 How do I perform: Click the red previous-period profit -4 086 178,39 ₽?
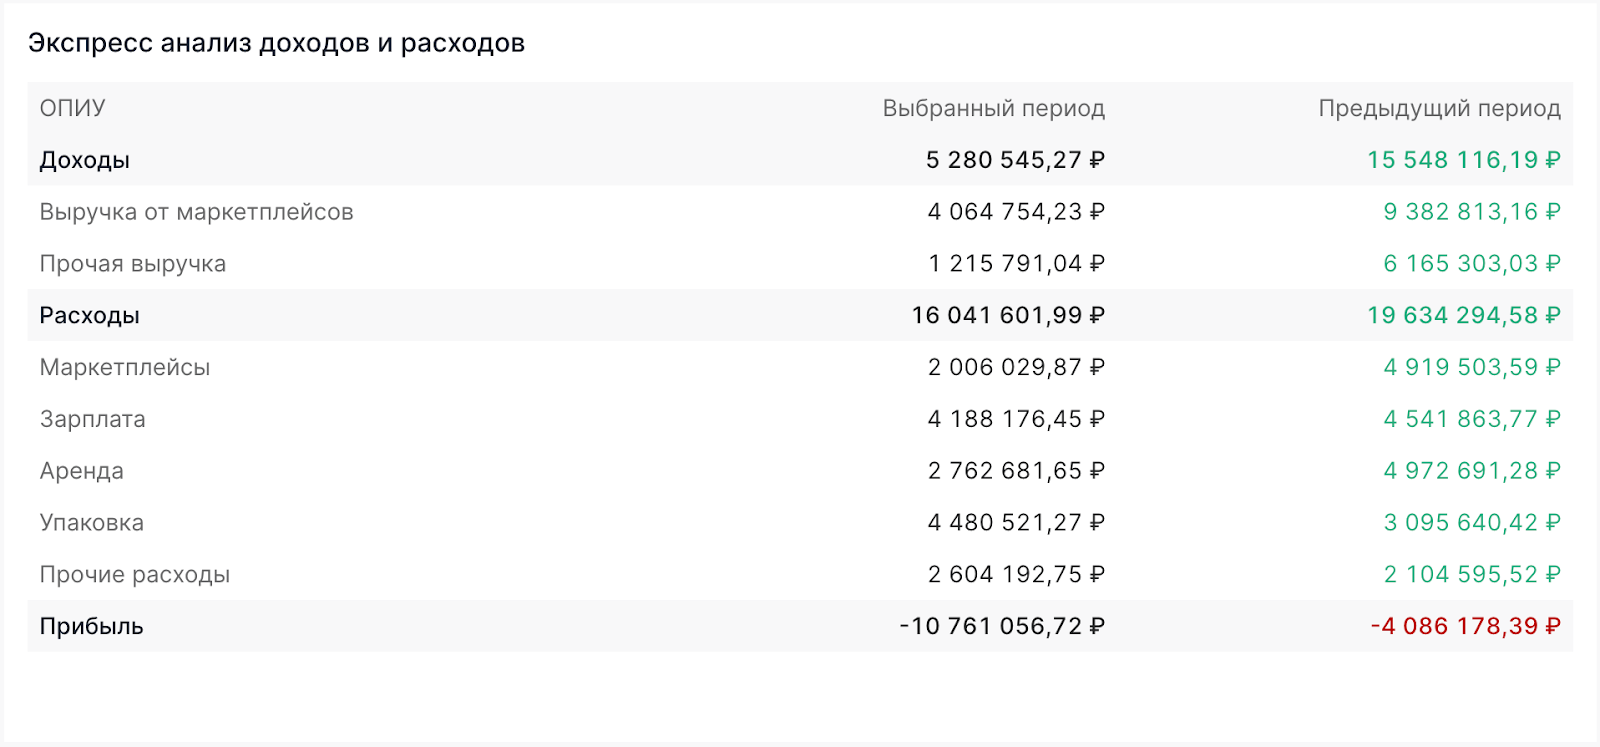click(x=1464, y=627)
